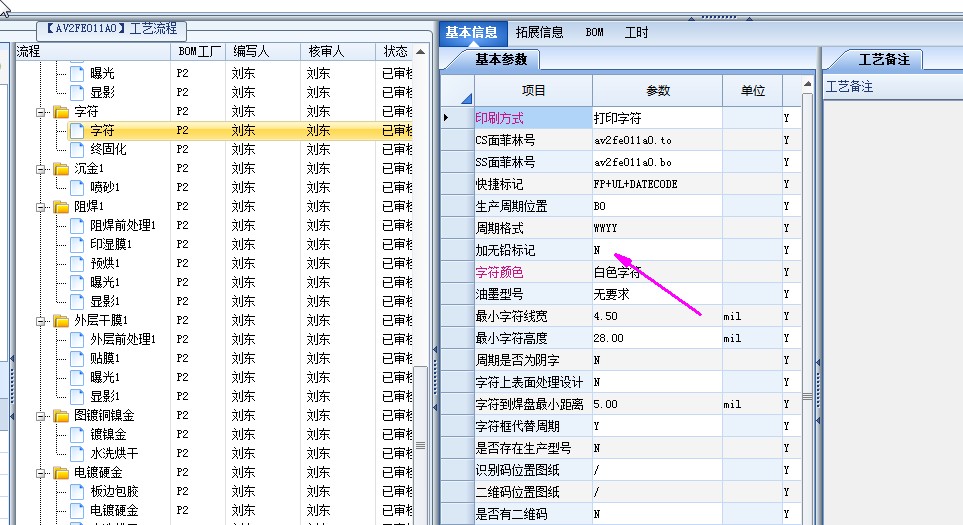This screenshot has width=963, height=525.
Task: Click the 参数 column header
Action: tap(658, 91)
